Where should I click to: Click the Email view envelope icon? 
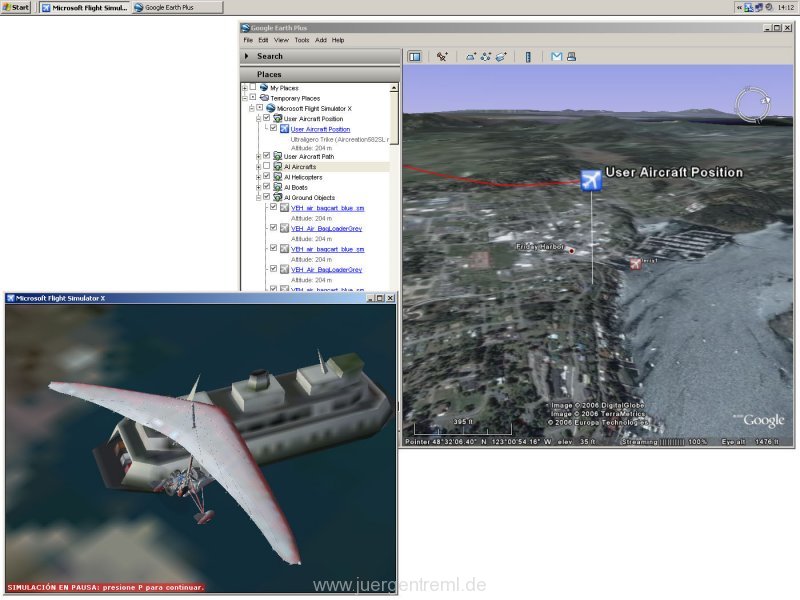[x=557, y=57]
